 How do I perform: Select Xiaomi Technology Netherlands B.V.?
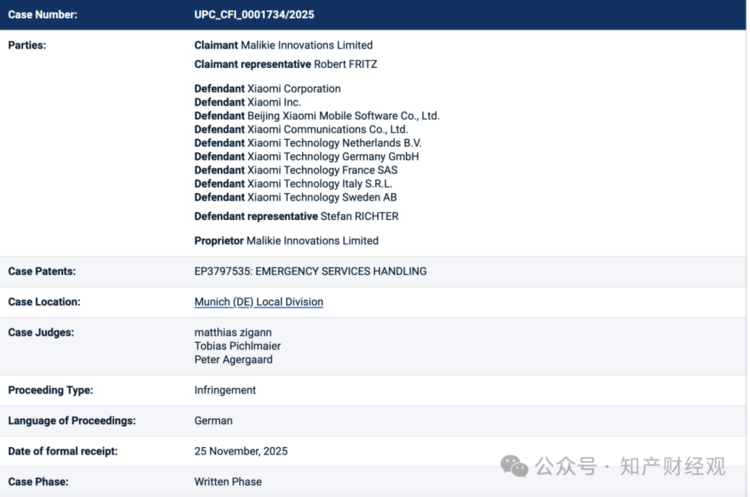click(335, 143)
